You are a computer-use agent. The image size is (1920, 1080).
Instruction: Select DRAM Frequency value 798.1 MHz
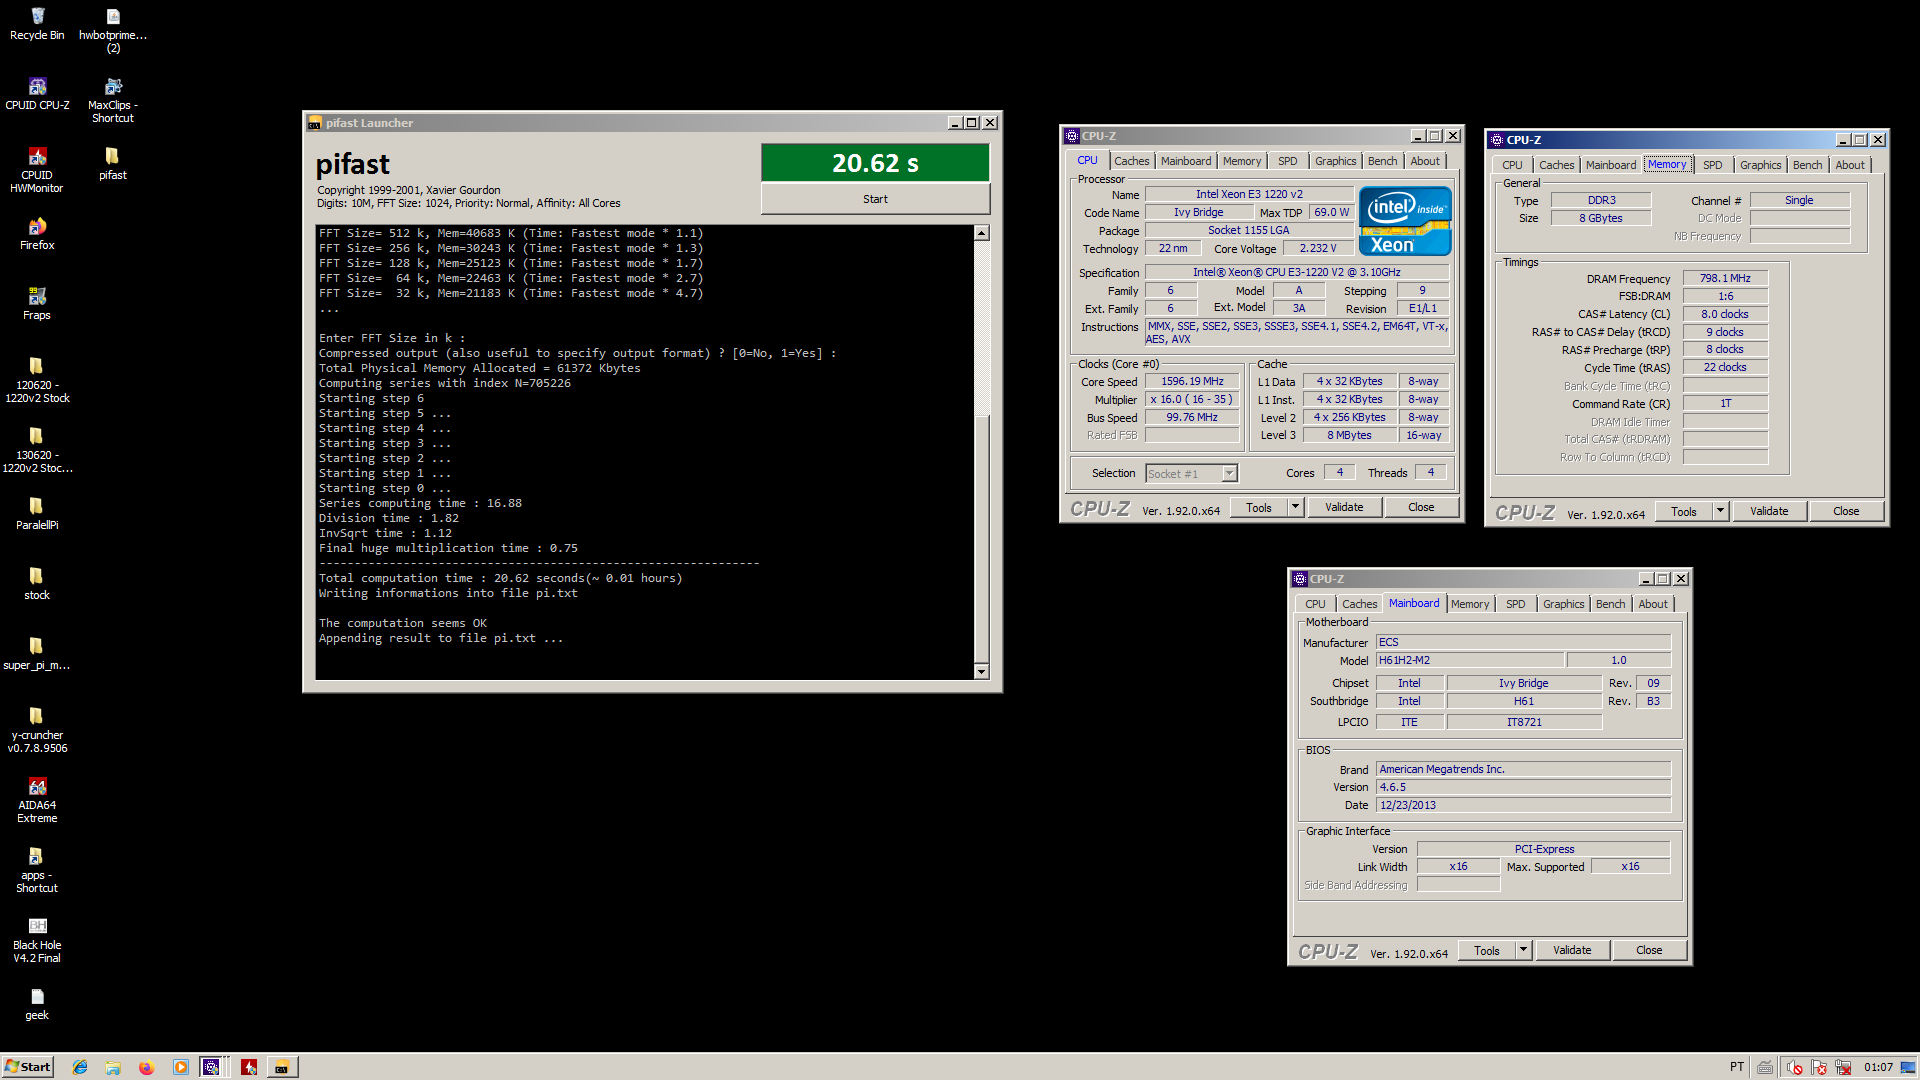1725,278
